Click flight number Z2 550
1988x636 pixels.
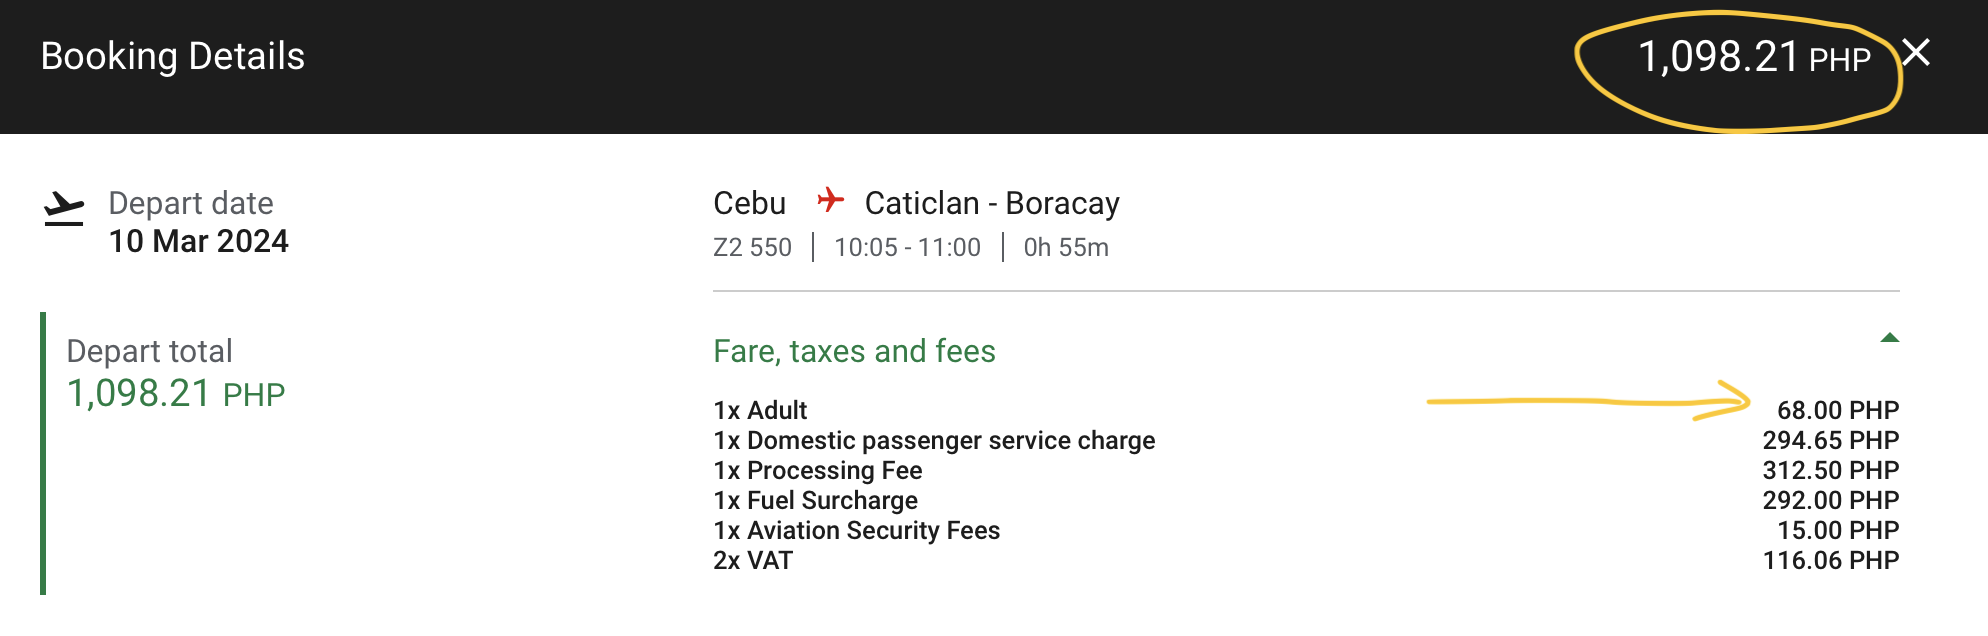(x=752, y=247)
